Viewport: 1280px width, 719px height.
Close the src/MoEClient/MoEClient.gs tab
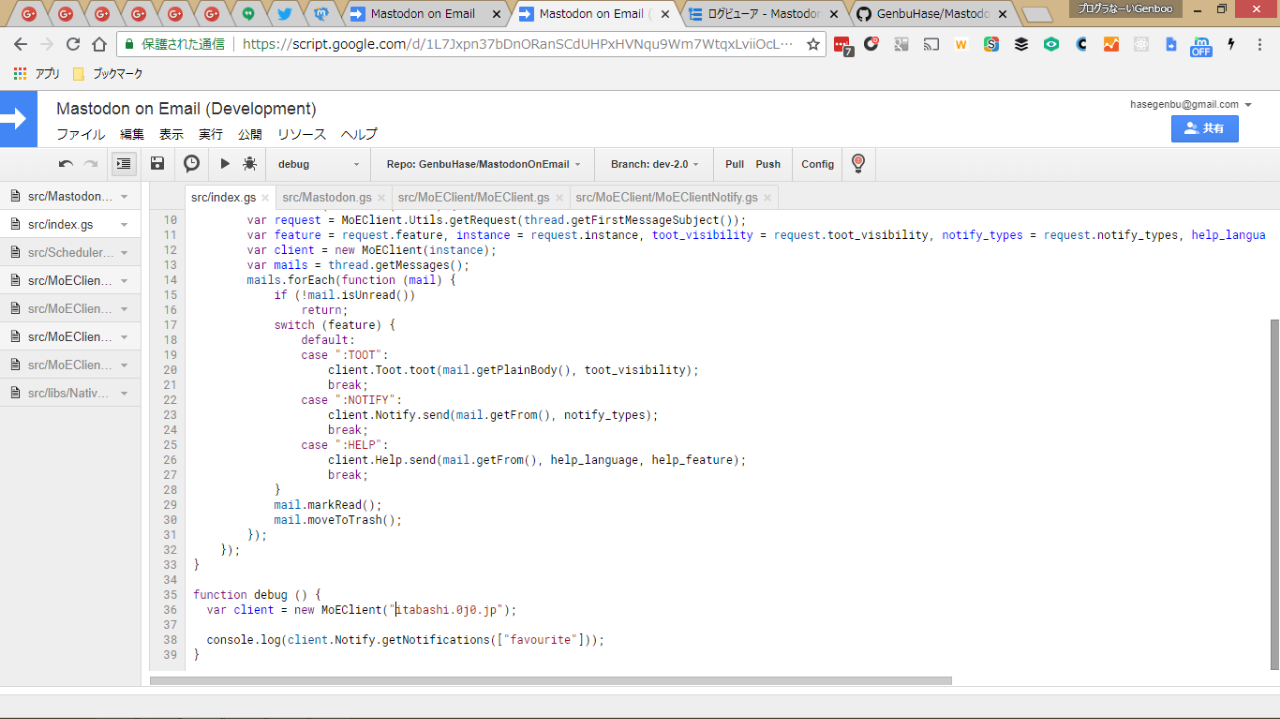tap(560, 198)
